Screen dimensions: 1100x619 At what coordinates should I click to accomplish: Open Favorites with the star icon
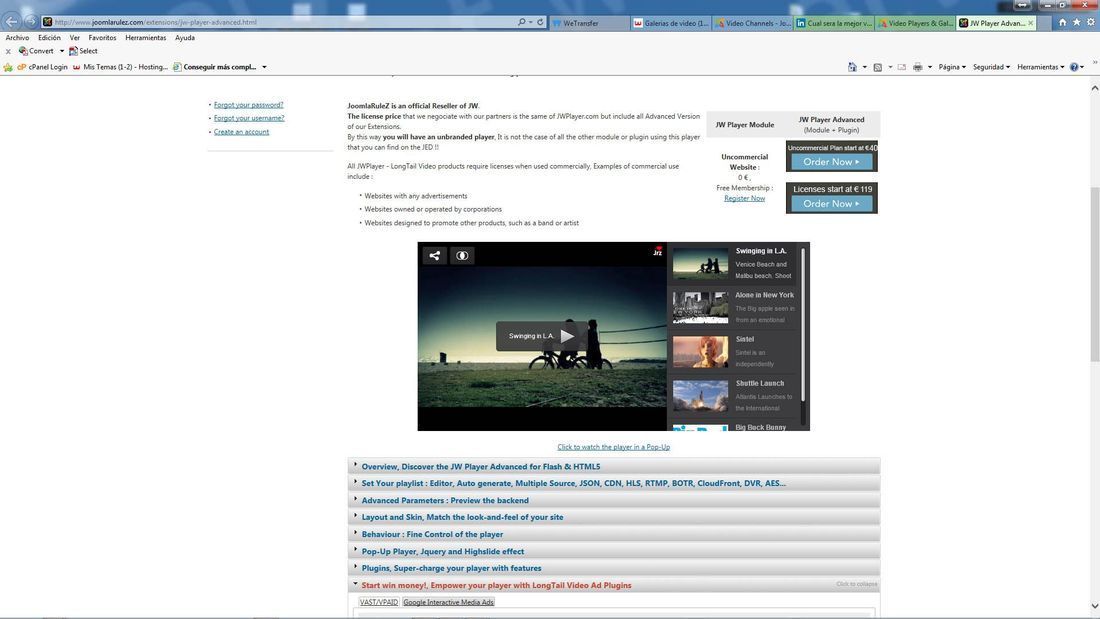(1076, 22)
